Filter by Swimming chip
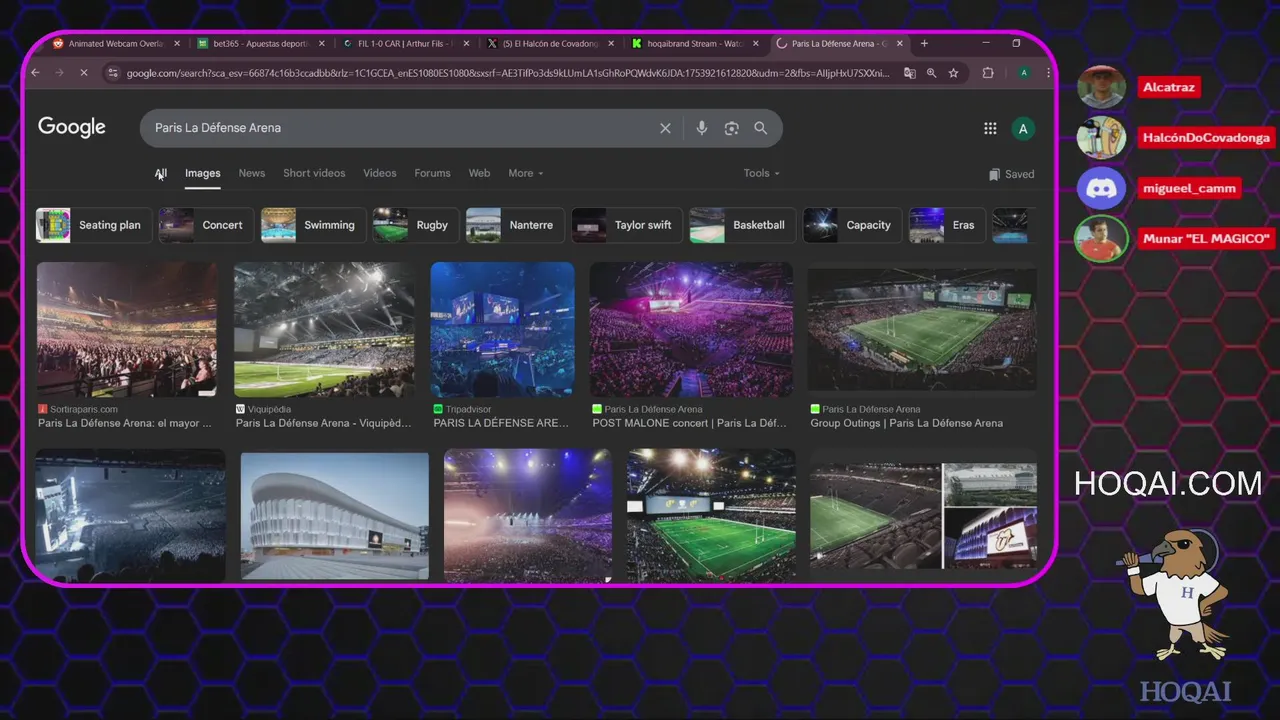Screen dimensions: 1280x720 coord(313,225)
